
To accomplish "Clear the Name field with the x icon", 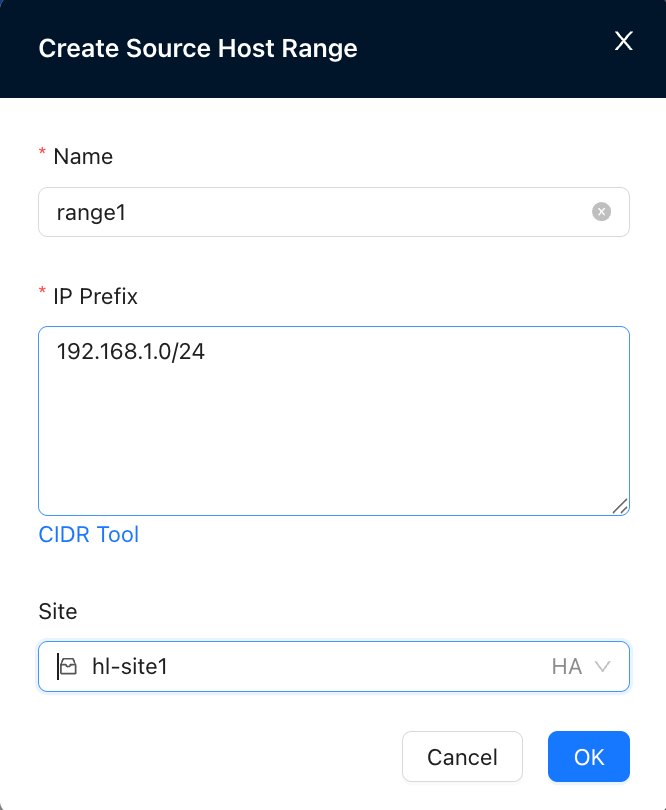I will [601, 212].
